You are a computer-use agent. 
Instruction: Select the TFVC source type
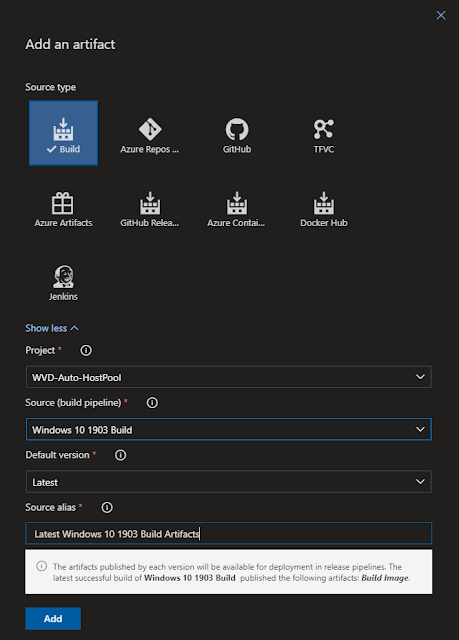pyautogui.click(x=324, y=136)
